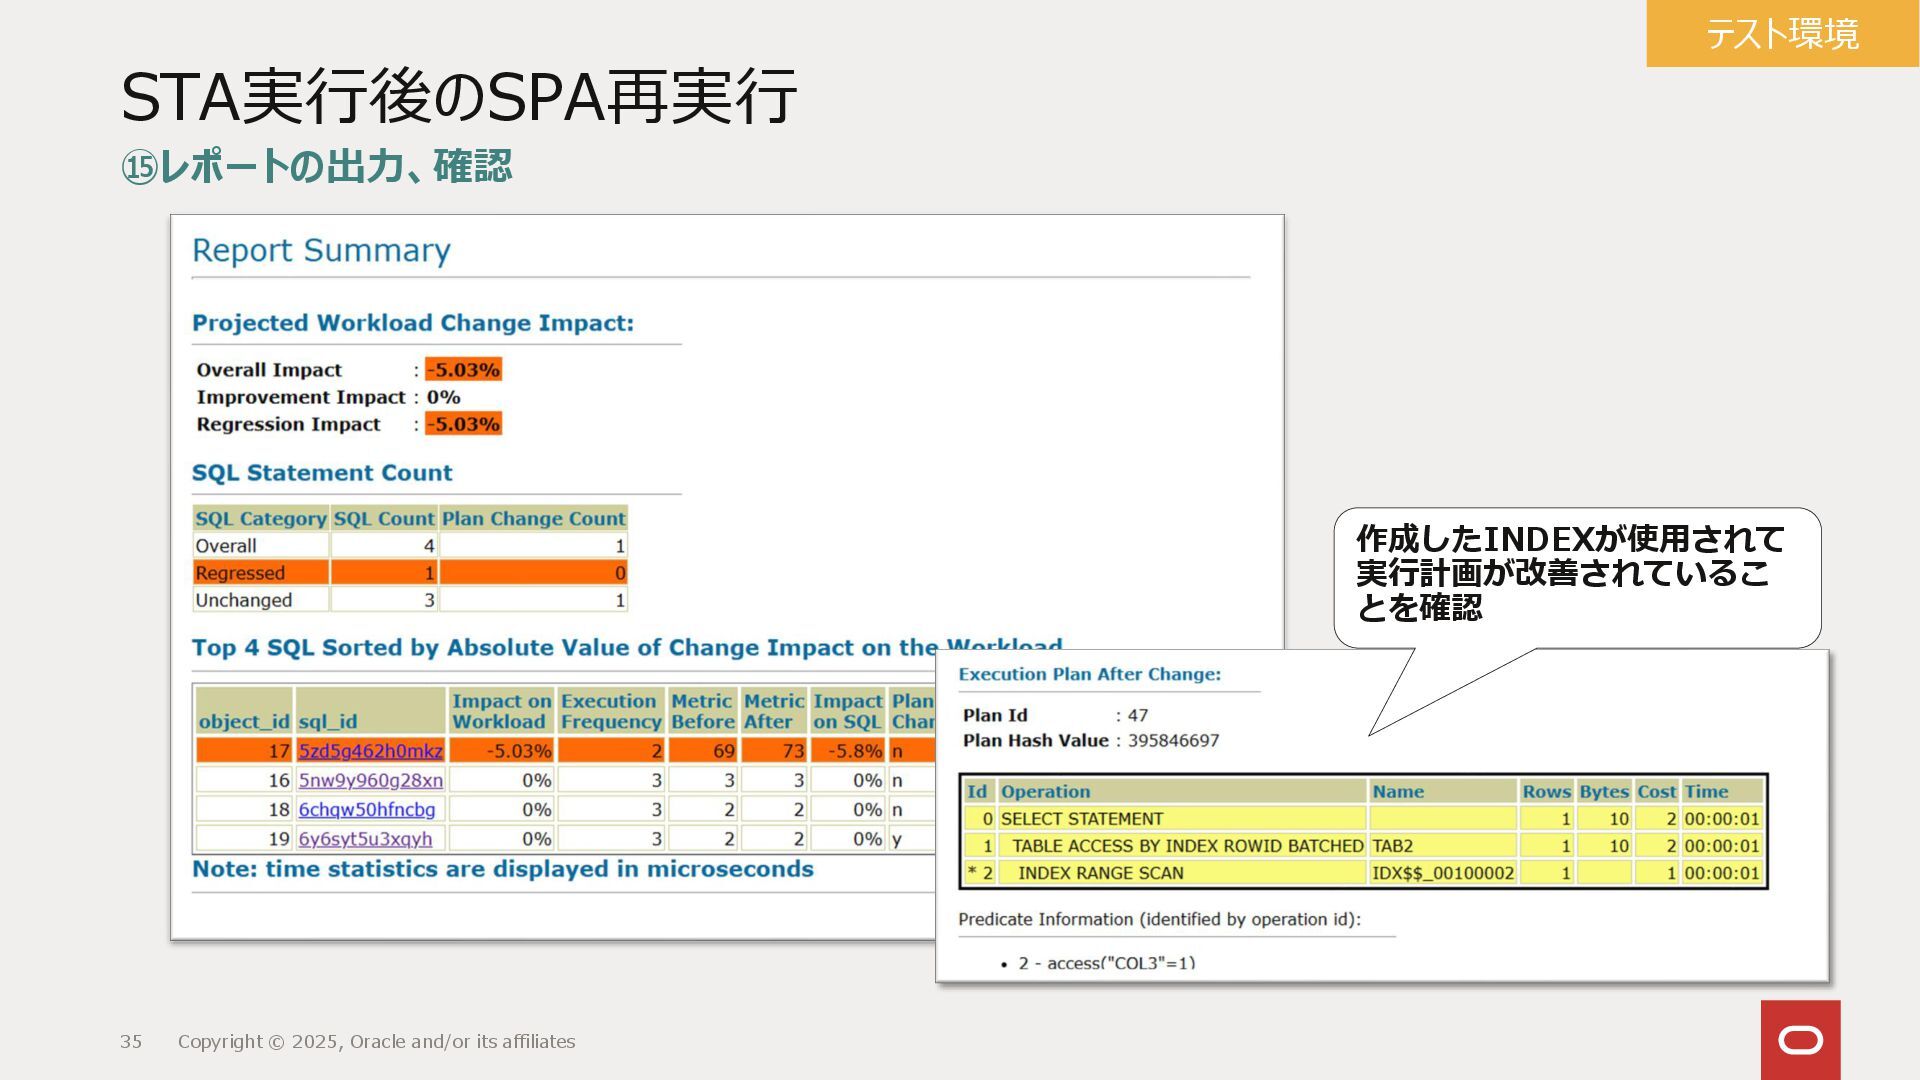The image size is (1920, 1080).
Task: Click the IDX$$_00100002 index name cell
Action: (x=1442, y=873)
